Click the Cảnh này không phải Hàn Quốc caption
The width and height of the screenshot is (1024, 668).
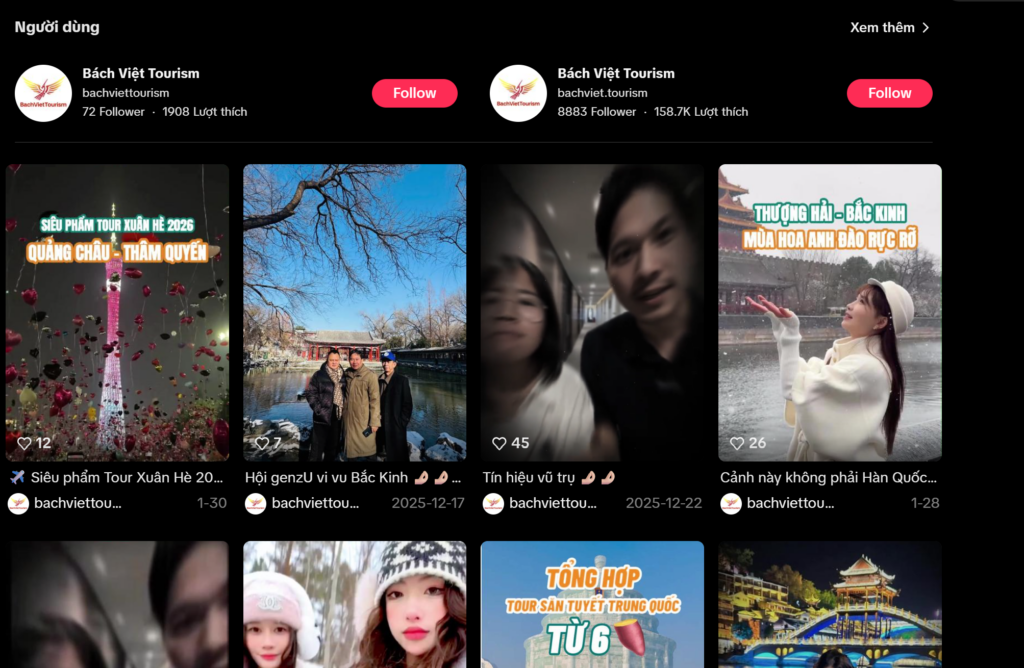click(x=828, y=477)
